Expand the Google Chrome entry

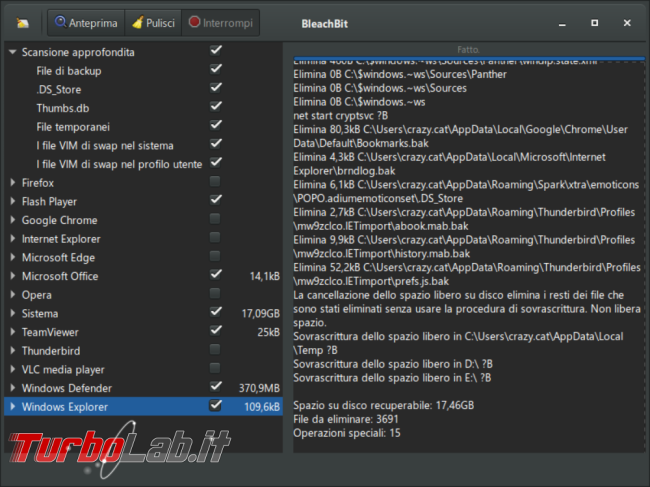[12, 220]
